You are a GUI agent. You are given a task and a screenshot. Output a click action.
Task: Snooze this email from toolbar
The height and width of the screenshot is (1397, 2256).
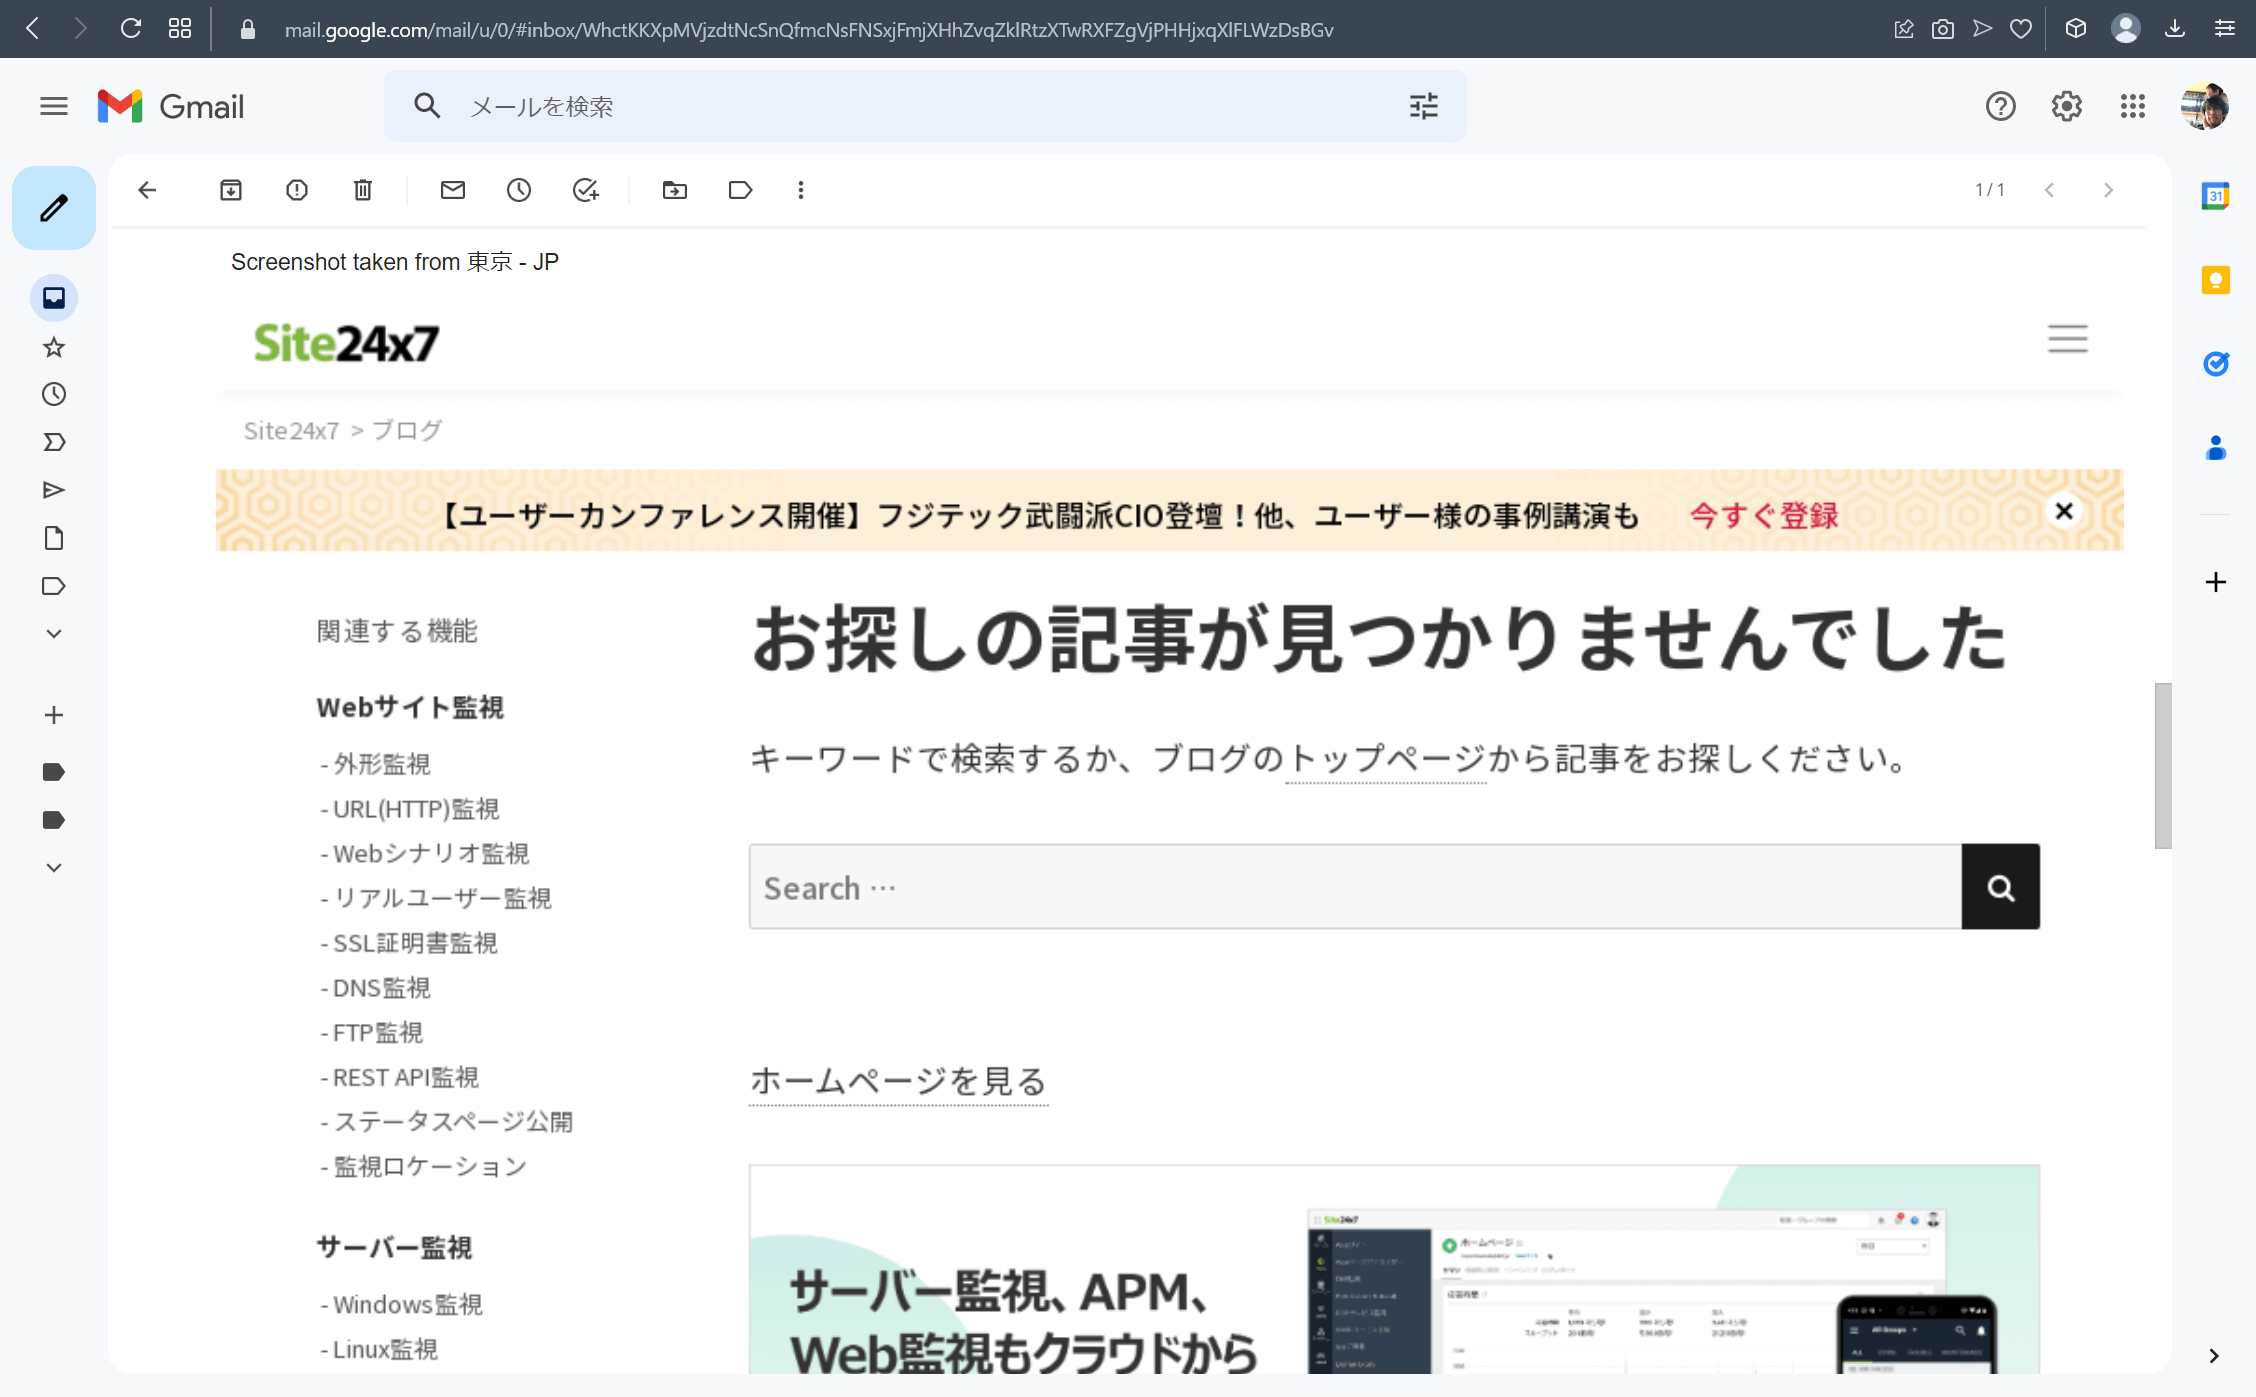(519, 190)
